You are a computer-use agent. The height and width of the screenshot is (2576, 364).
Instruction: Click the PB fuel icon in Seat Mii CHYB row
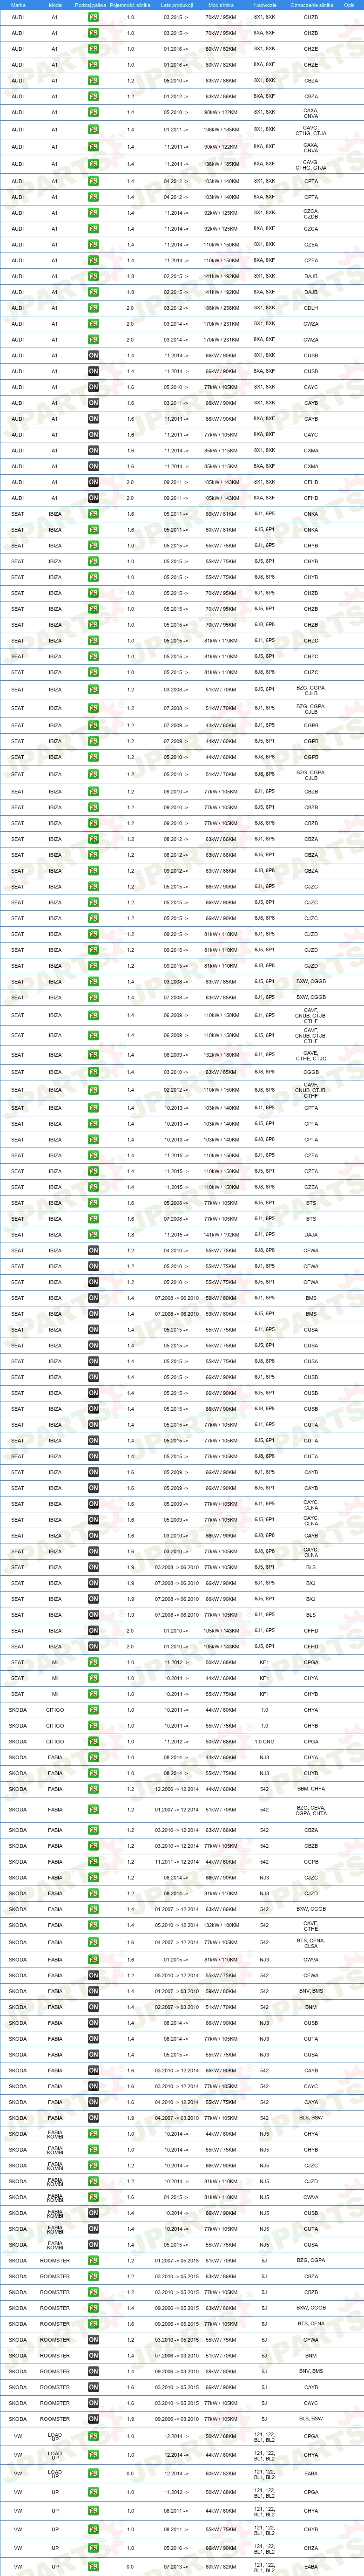pyautogui.click(x=93, y=1694)
